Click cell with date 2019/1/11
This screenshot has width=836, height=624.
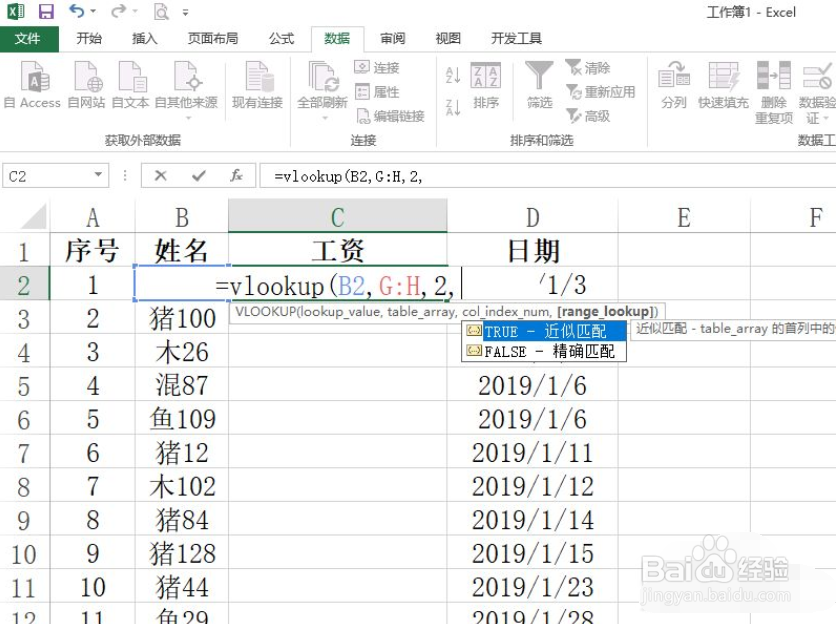(x=533, y=453)
